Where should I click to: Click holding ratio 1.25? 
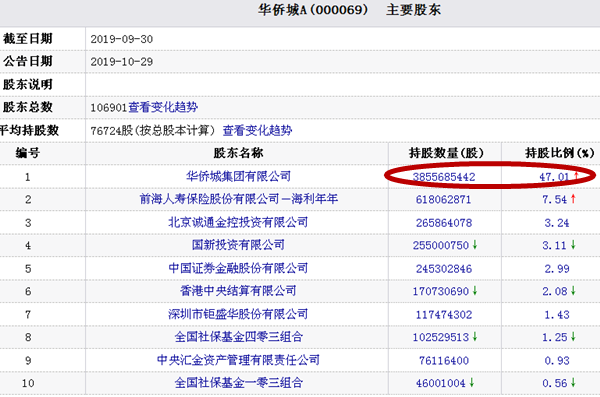[x=554, y=337]
